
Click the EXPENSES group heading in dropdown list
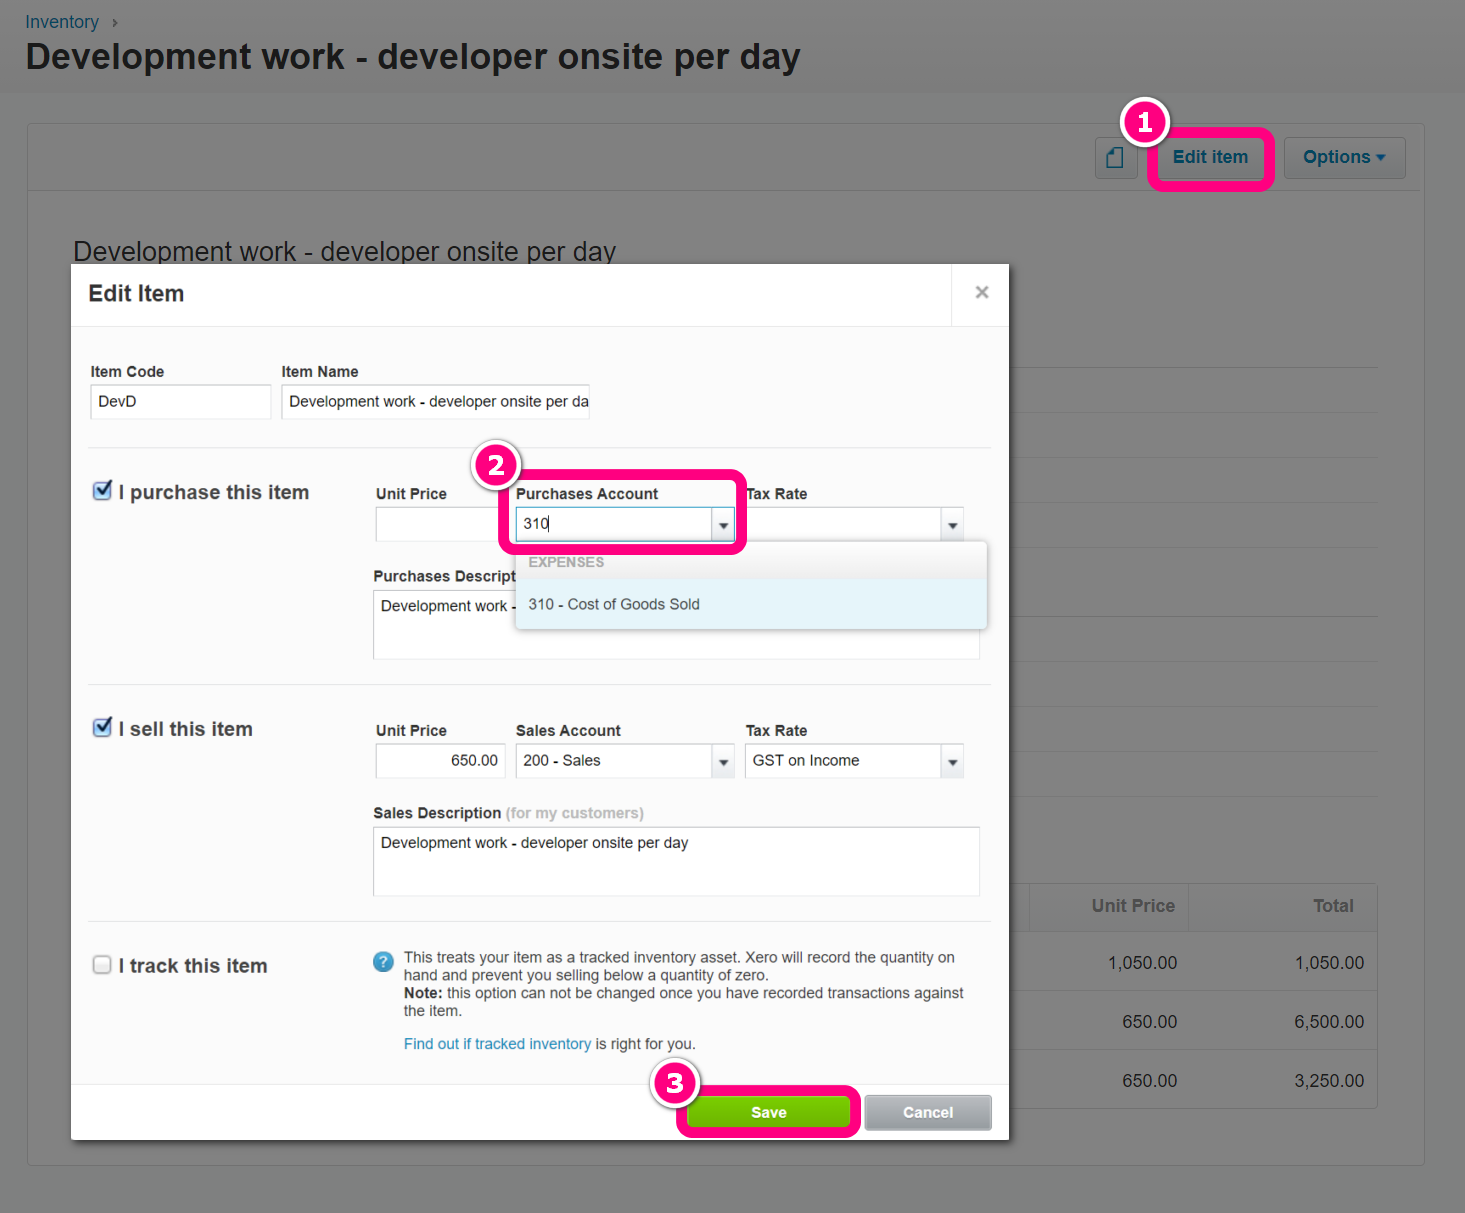point(566,562)
